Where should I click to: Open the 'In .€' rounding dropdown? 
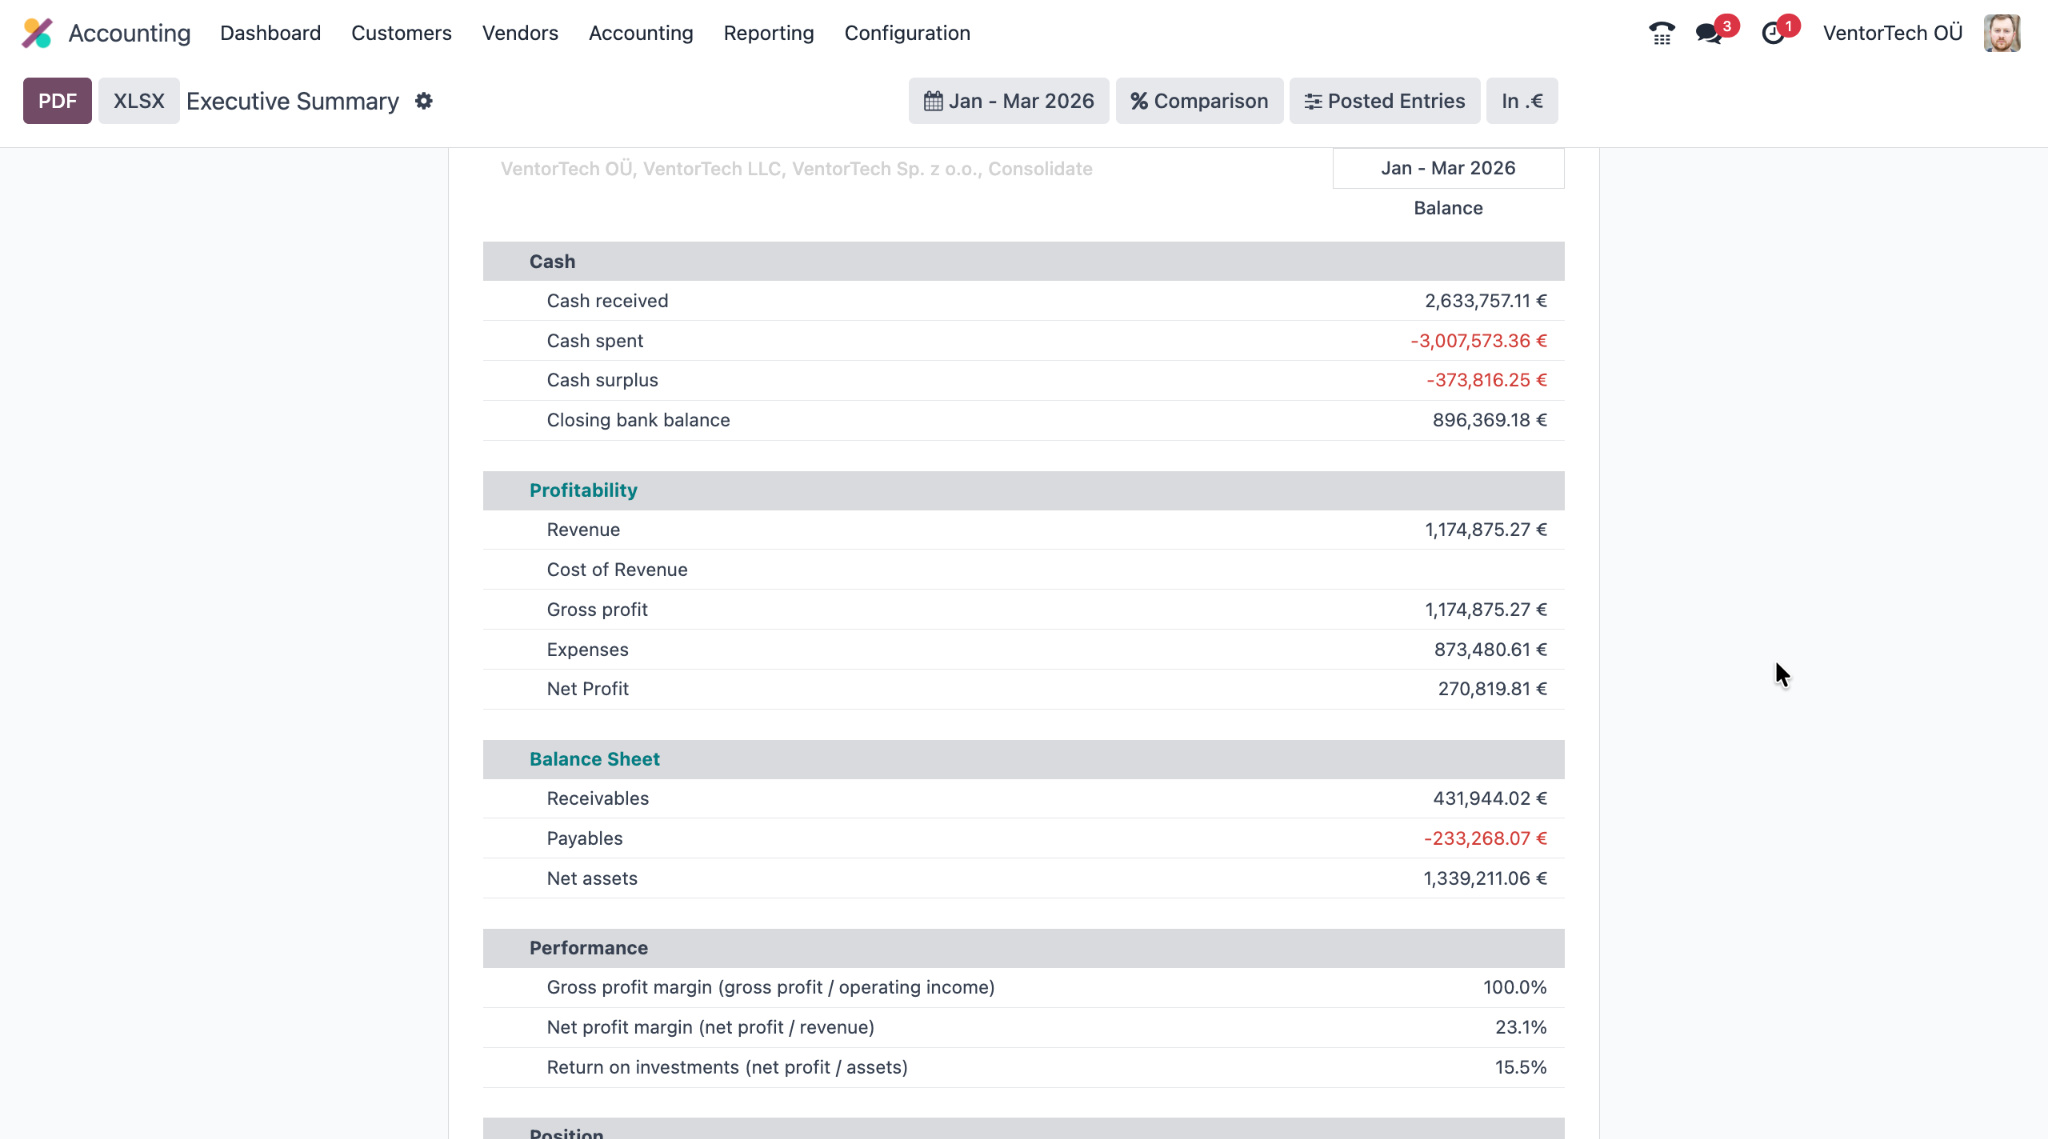point(1522,101)
